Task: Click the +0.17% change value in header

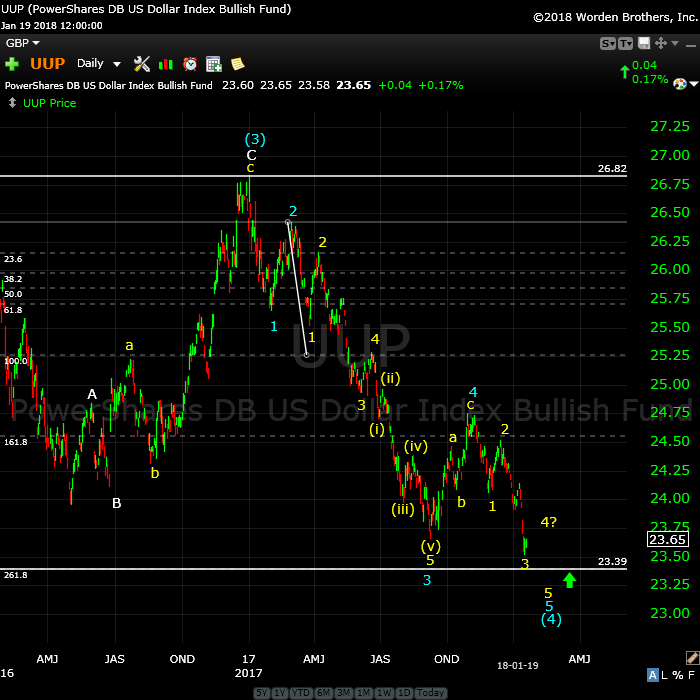Action: pos(441,85)
